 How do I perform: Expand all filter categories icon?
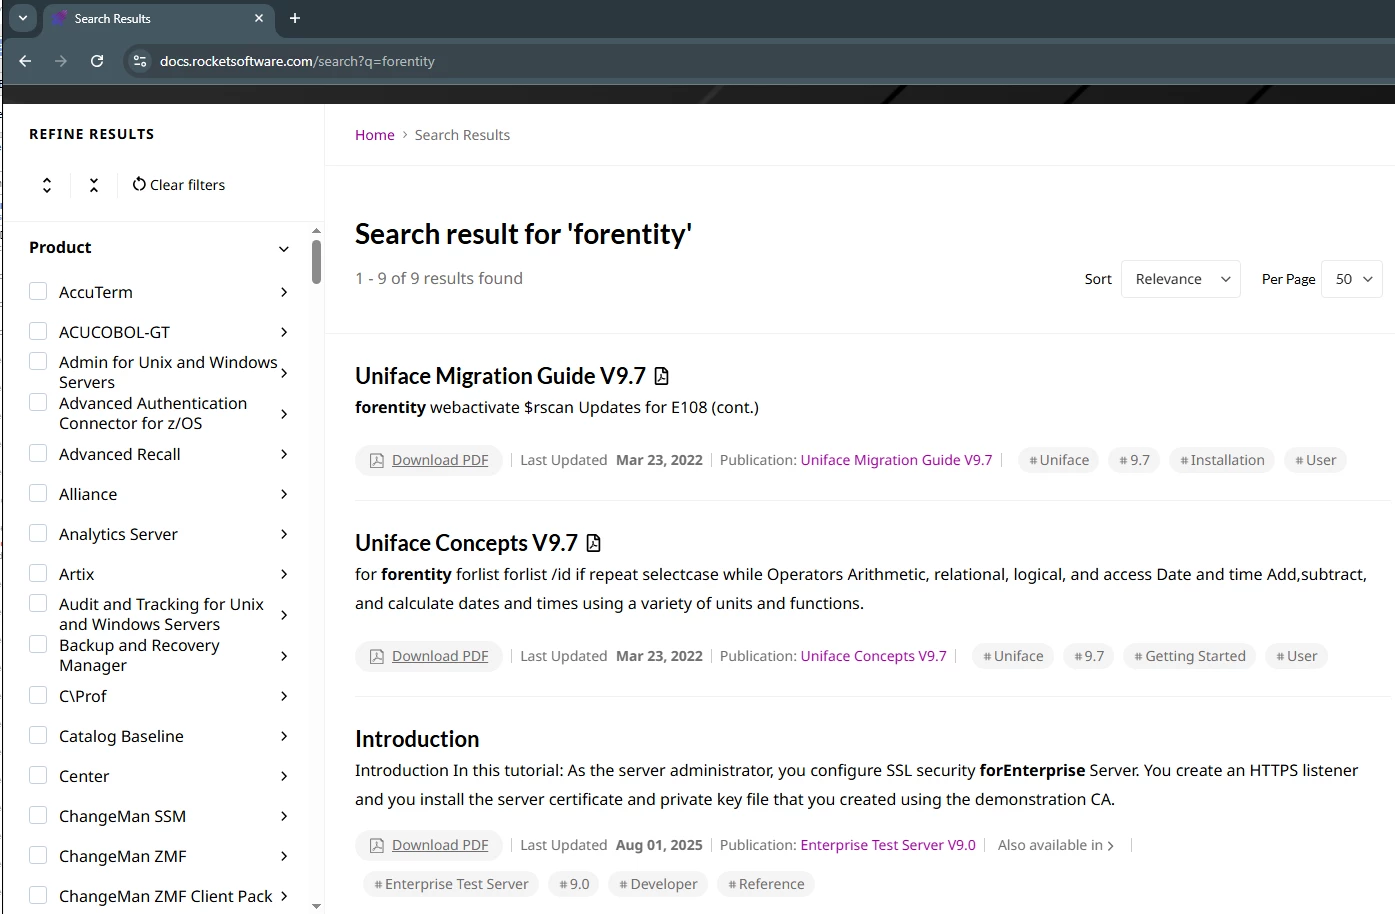pos(47,185)
